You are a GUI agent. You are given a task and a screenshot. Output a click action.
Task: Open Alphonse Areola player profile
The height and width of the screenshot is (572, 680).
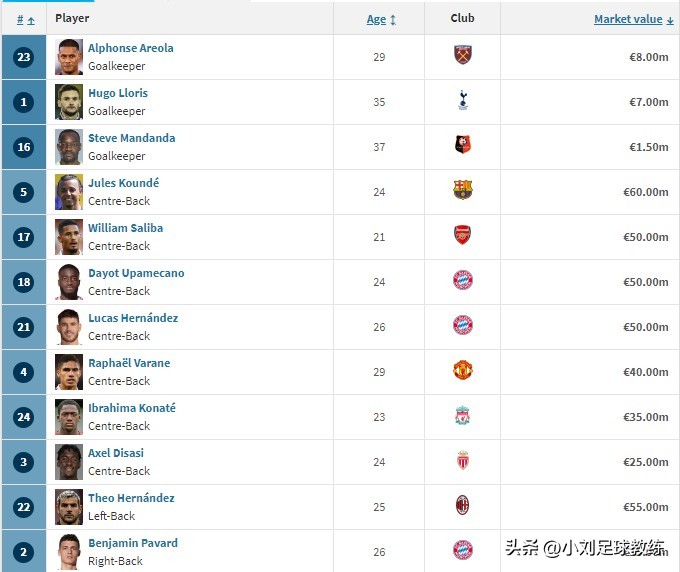pos(130,48)
